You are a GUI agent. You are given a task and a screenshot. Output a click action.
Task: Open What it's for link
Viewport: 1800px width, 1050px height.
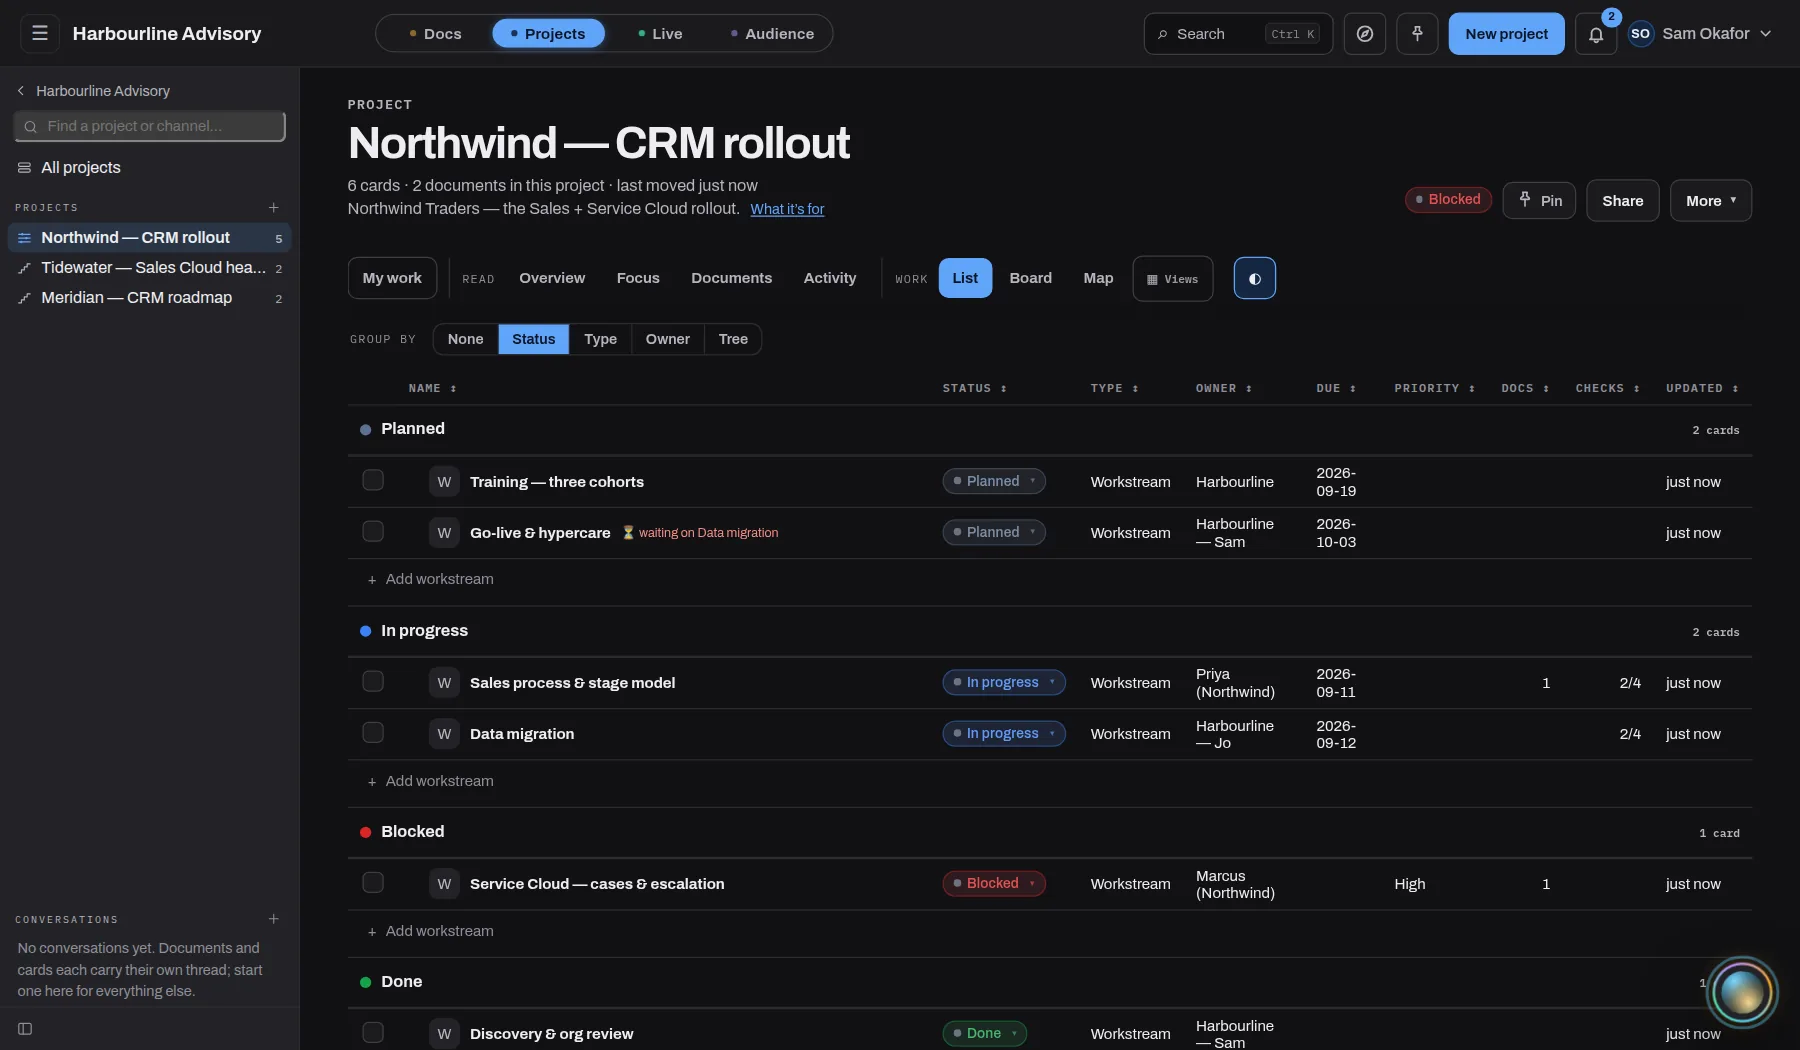point(787,209)
